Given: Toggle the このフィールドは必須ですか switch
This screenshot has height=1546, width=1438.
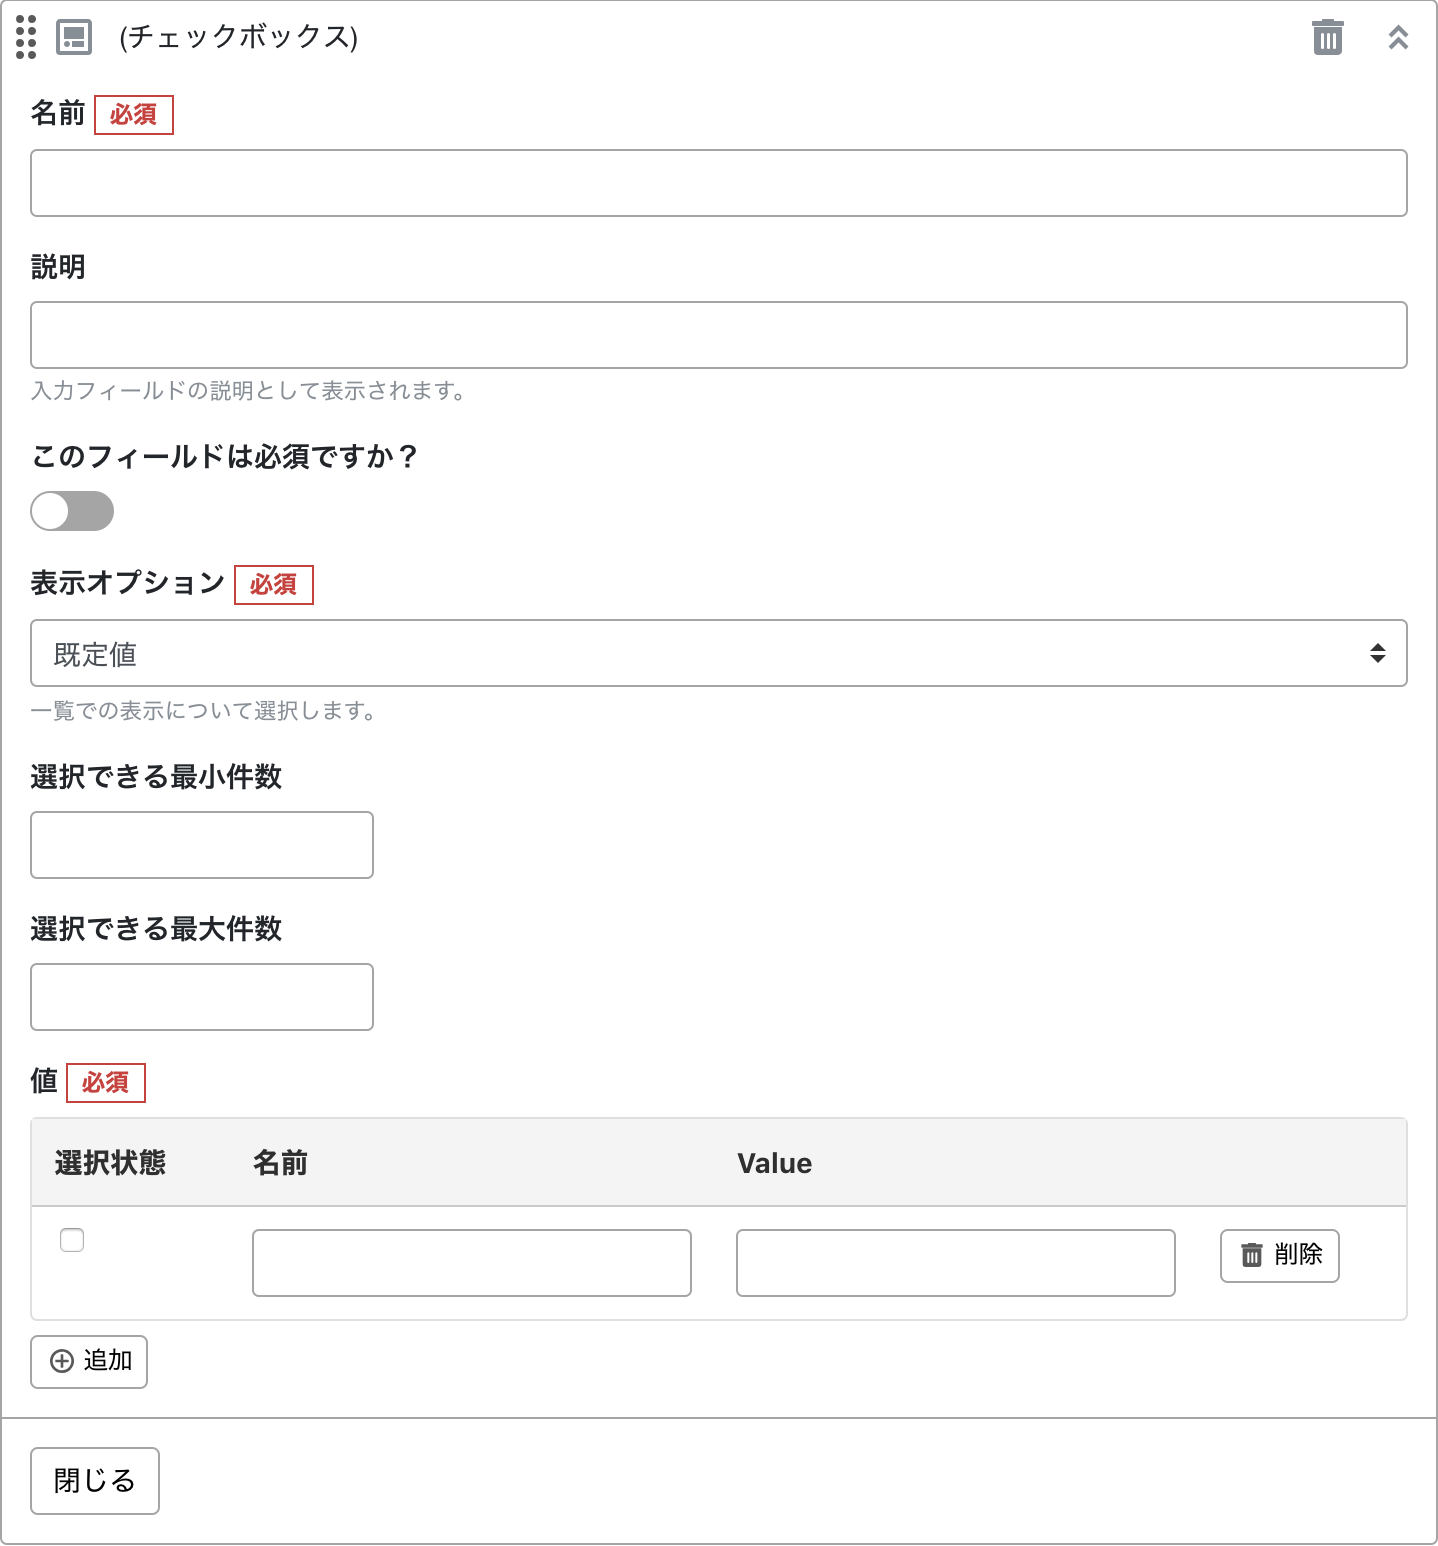Looking at the screenshot, I should tap(72, 511).
